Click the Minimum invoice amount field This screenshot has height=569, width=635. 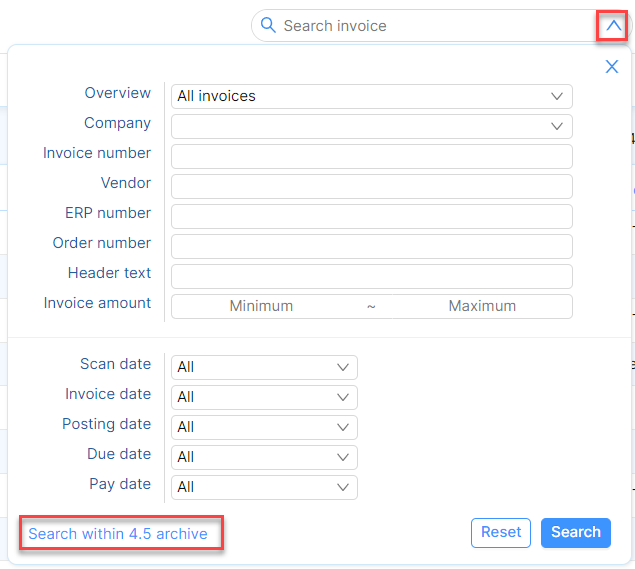[x=262, y=306]
